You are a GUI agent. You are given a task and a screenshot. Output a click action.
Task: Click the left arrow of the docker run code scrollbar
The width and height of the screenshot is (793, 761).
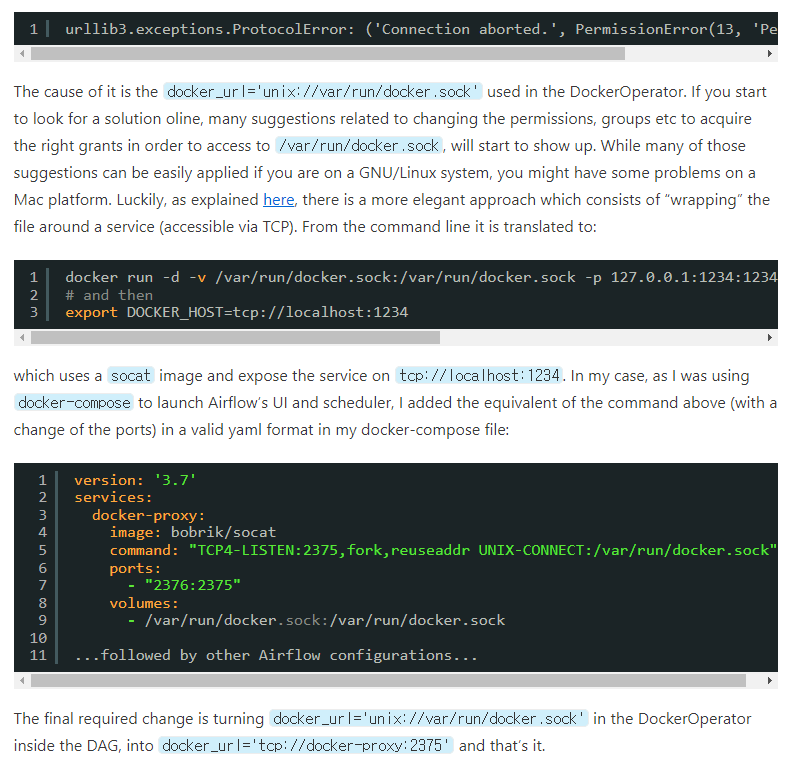coord(22,337)
